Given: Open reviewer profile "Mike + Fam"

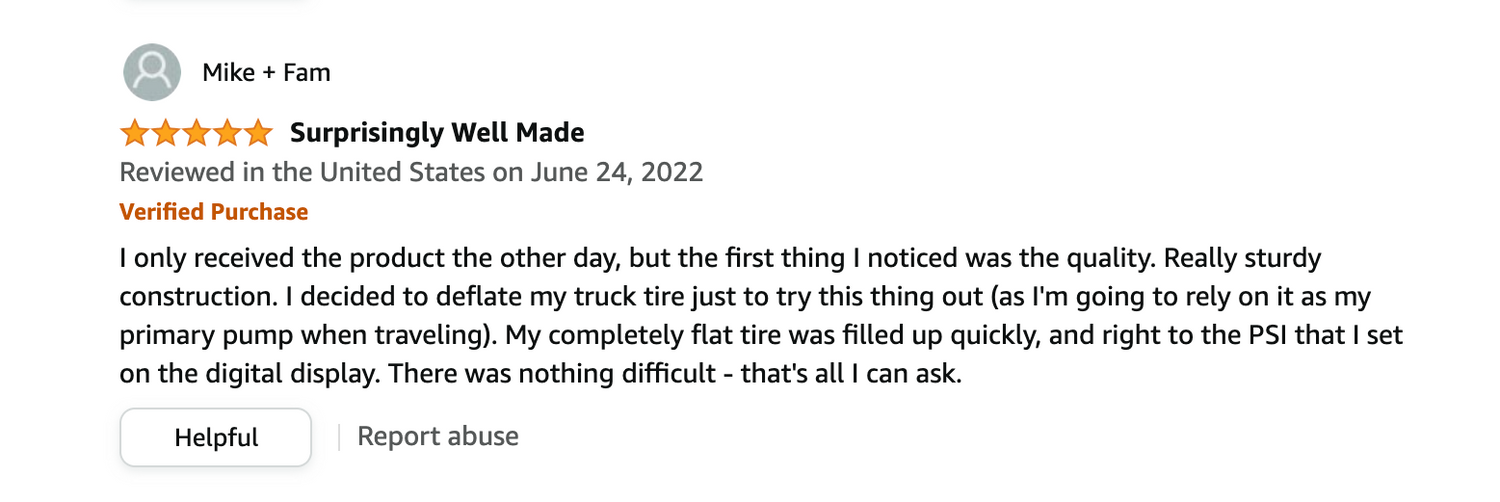Looking at the screenshot, I should [266, 72].
